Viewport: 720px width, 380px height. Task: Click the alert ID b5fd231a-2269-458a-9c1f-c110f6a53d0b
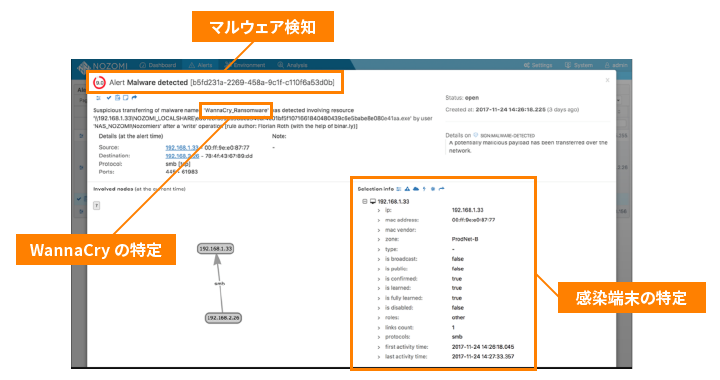[x=262, y=83]
